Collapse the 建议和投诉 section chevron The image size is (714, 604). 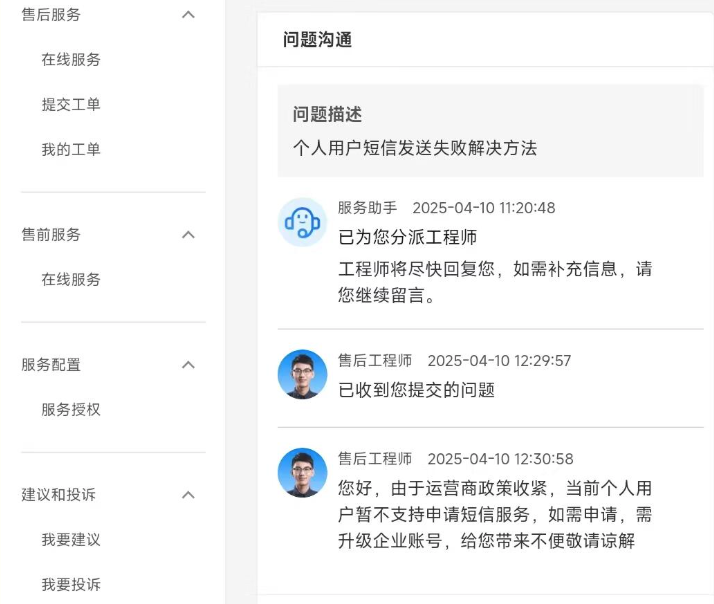pyautogui.click(x=188, y=495)
